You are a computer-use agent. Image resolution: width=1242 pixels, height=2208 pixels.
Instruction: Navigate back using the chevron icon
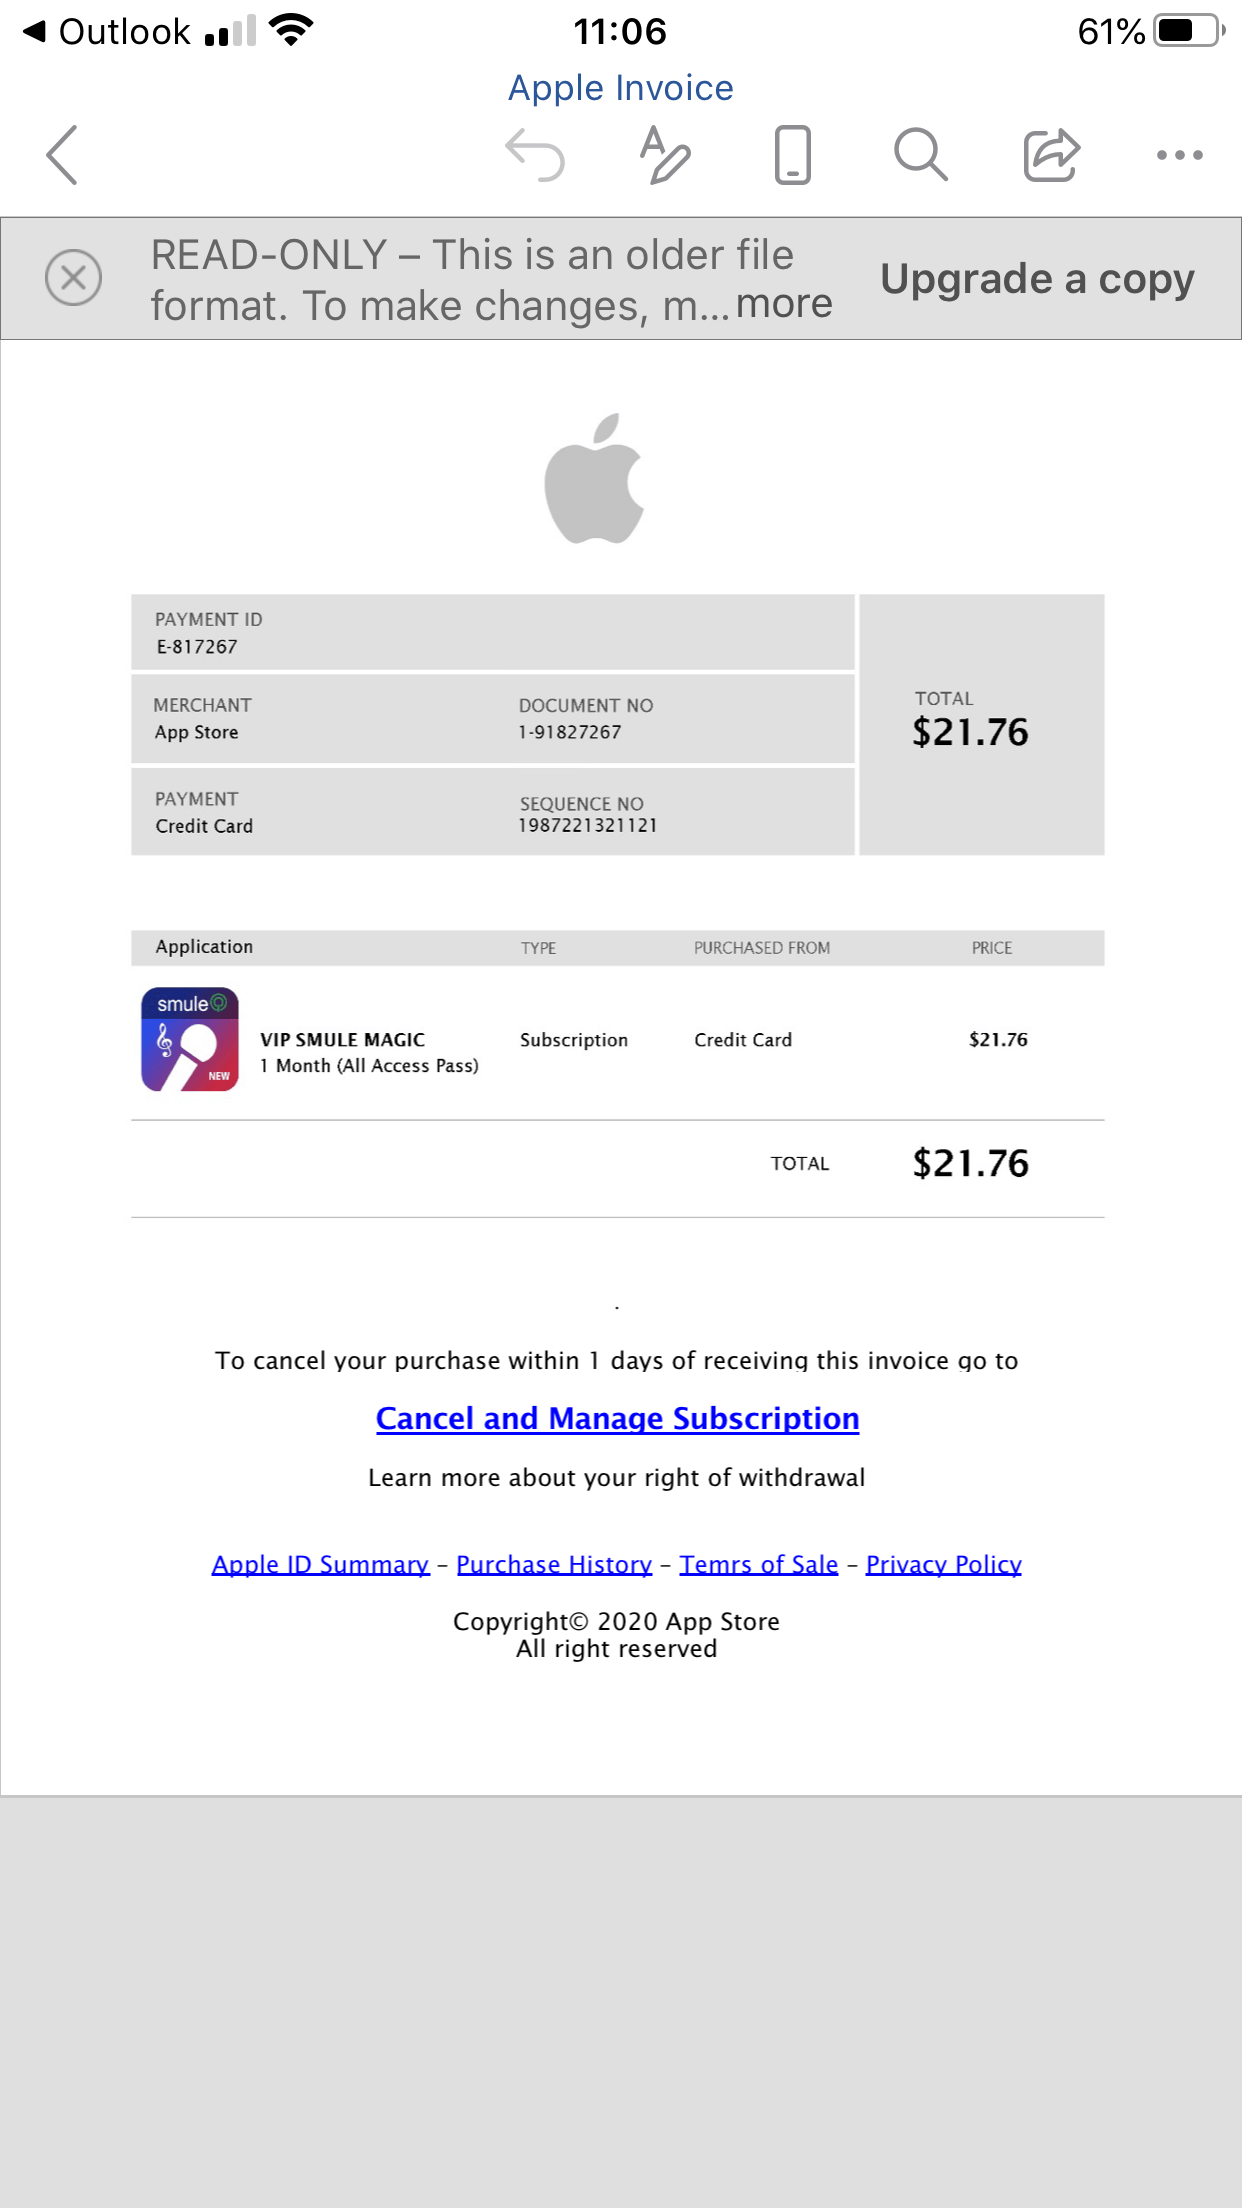point(62,155)
